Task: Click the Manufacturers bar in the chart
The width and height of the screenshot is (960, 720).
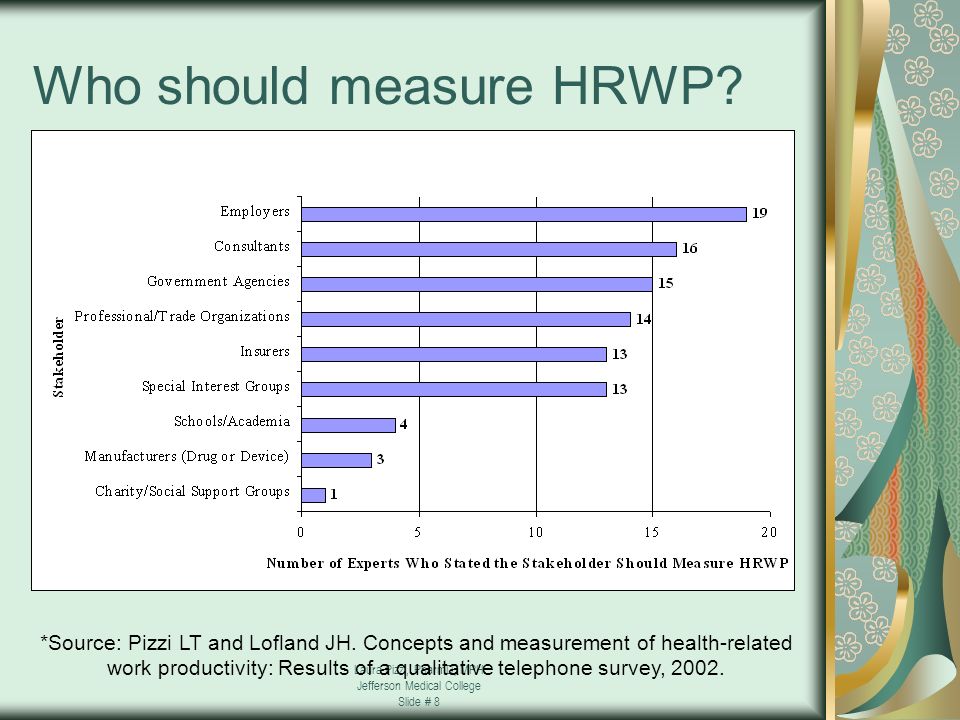Action: coord(336,460)
